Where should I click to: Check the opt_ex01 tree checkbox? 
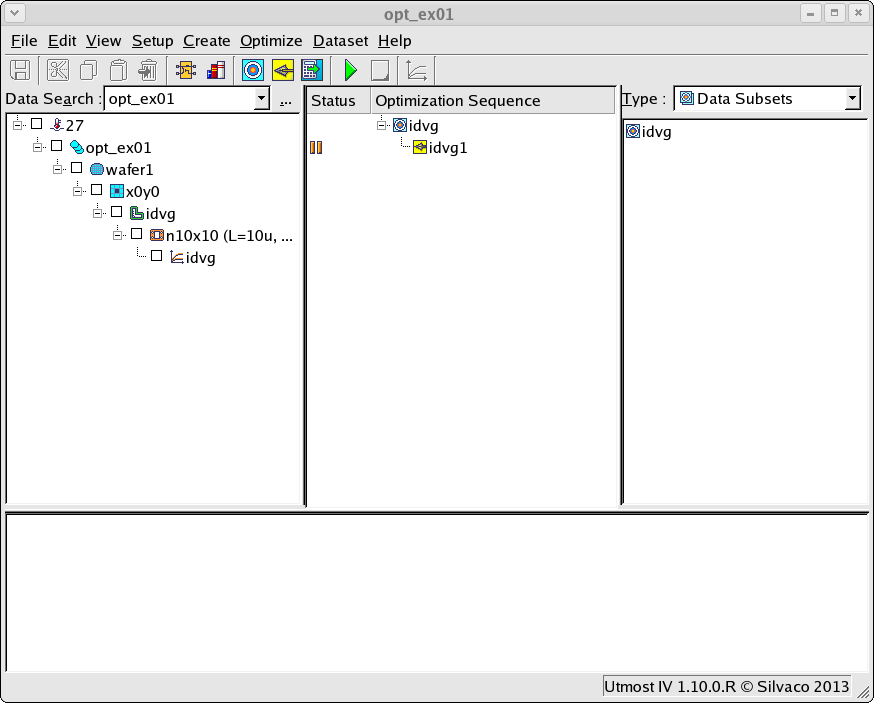(x=56, y=146)
